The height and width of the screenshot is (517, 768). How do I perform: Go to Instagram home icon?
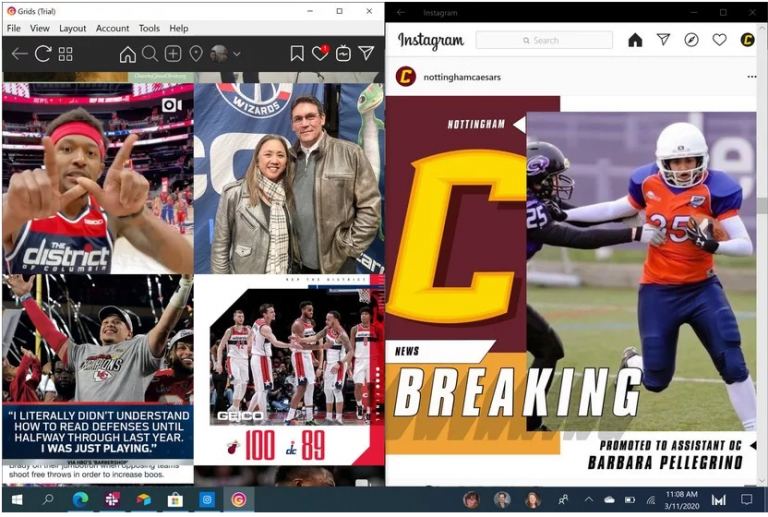point(635,40)
